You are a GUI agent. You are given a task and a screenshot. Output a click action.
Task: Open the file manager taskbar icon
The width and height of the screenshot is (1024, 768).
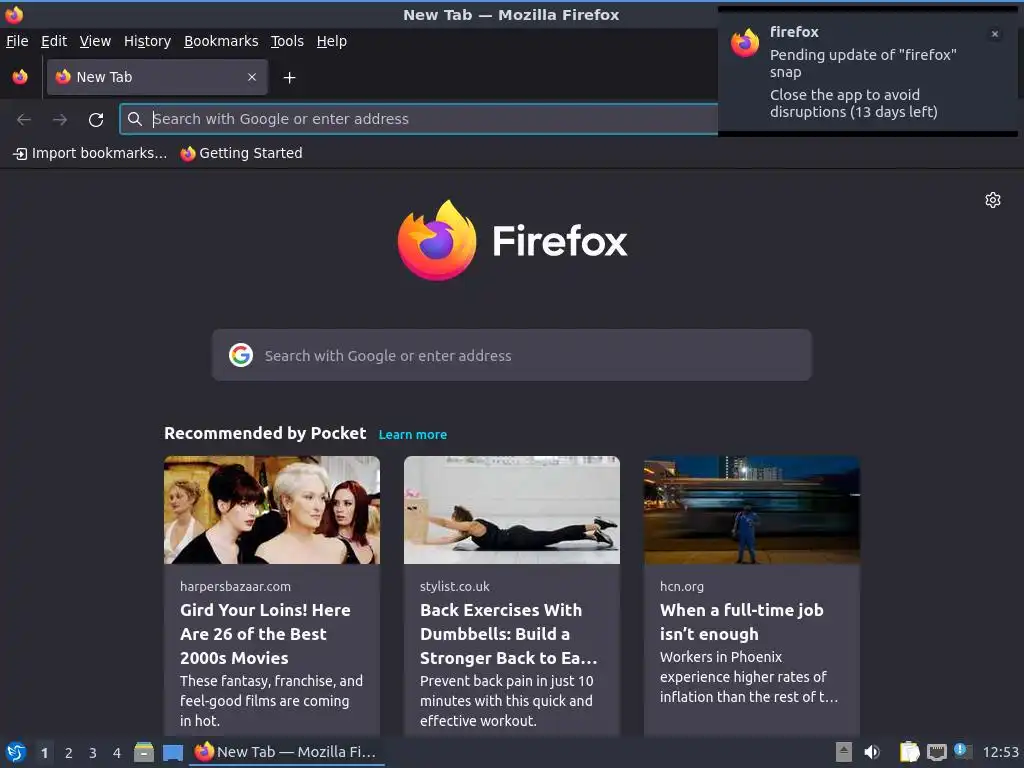(x=144, y=752)
